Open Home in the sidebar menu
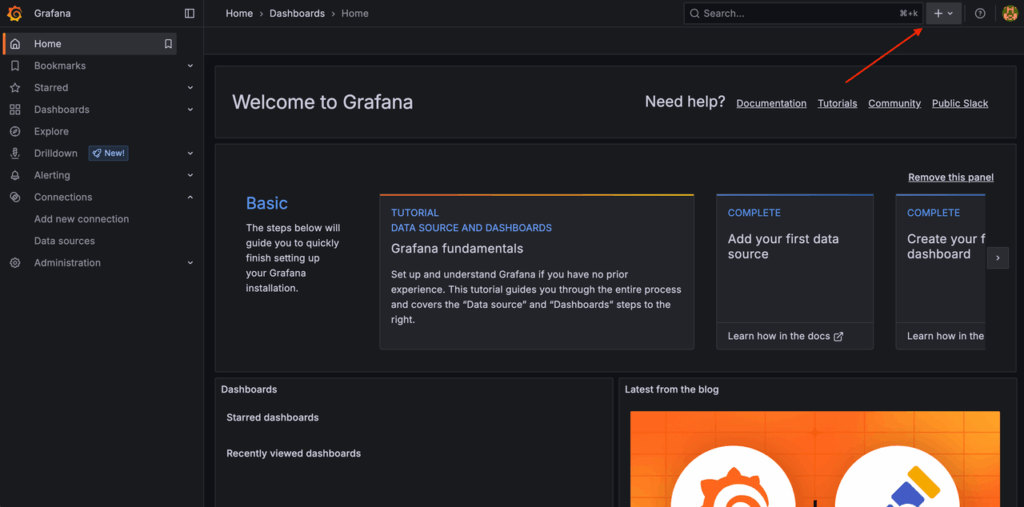The image size is (1024, 507). point(48,44)
